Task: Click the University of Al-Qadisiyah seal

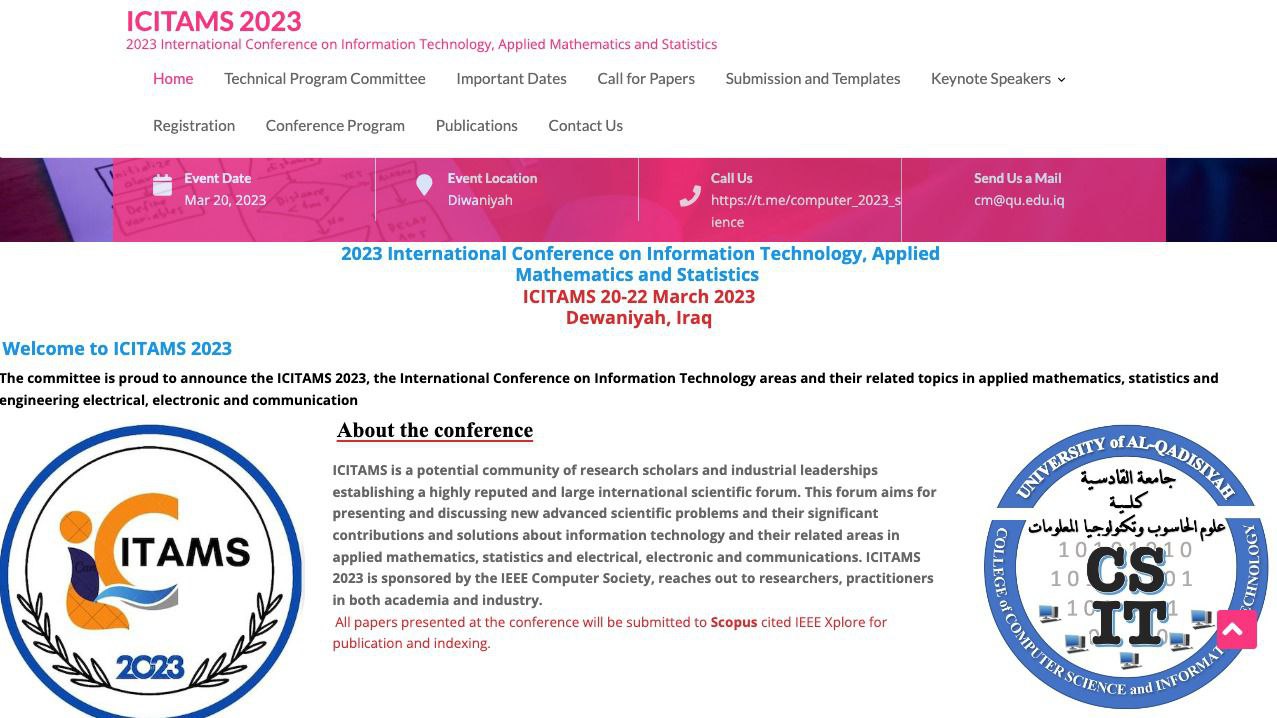Action: 1126,567
